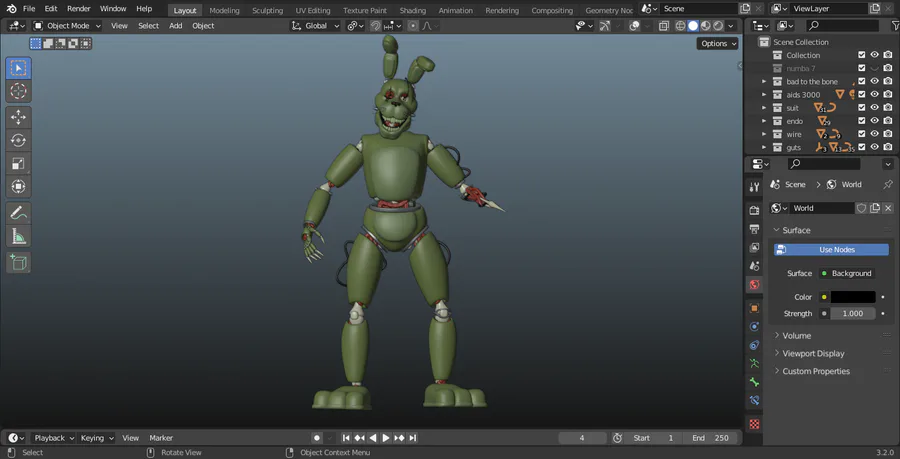Screen dimensions: 900x459
Task: Hide the wire collection in viewport
Action: (875, 134)
